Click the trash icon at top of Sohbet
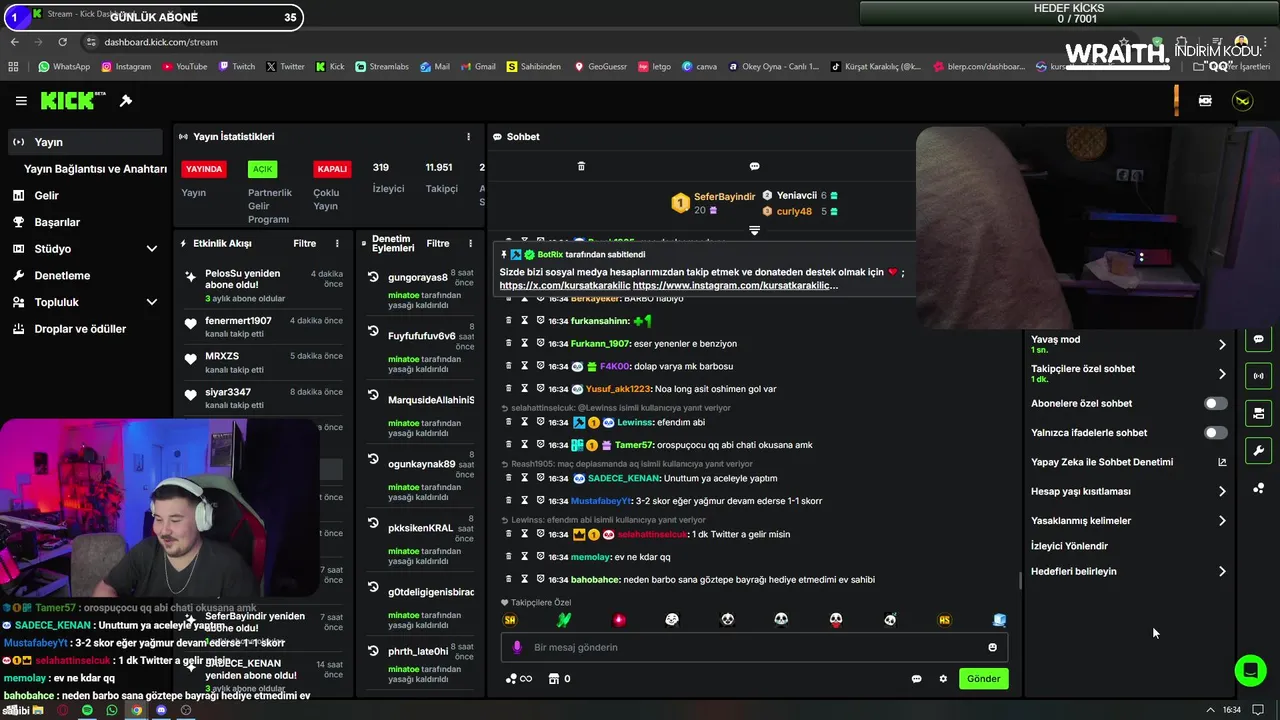 (581, 166)
